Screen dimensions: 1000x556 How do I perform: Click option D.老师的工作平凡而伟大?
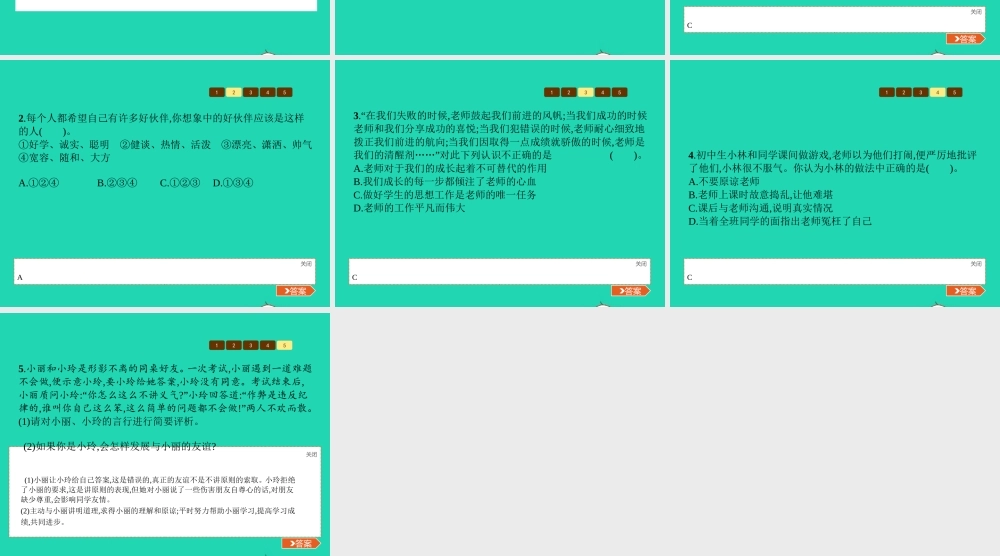tap(409, 208)
